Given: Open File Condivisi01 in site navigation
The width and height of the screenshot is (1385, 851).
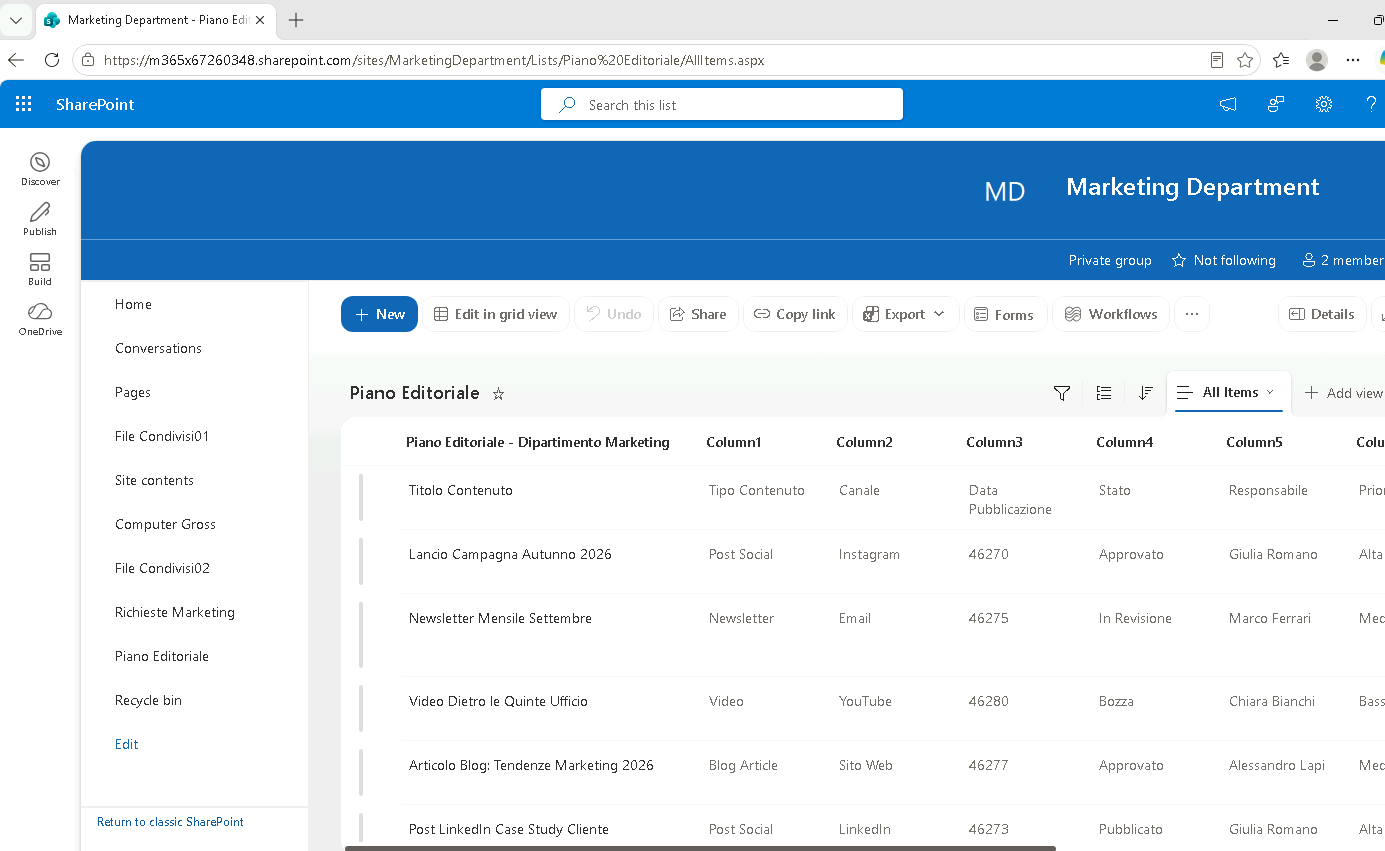Looking at the screenshot, I should pyautogui.click(x=162, y=436).
